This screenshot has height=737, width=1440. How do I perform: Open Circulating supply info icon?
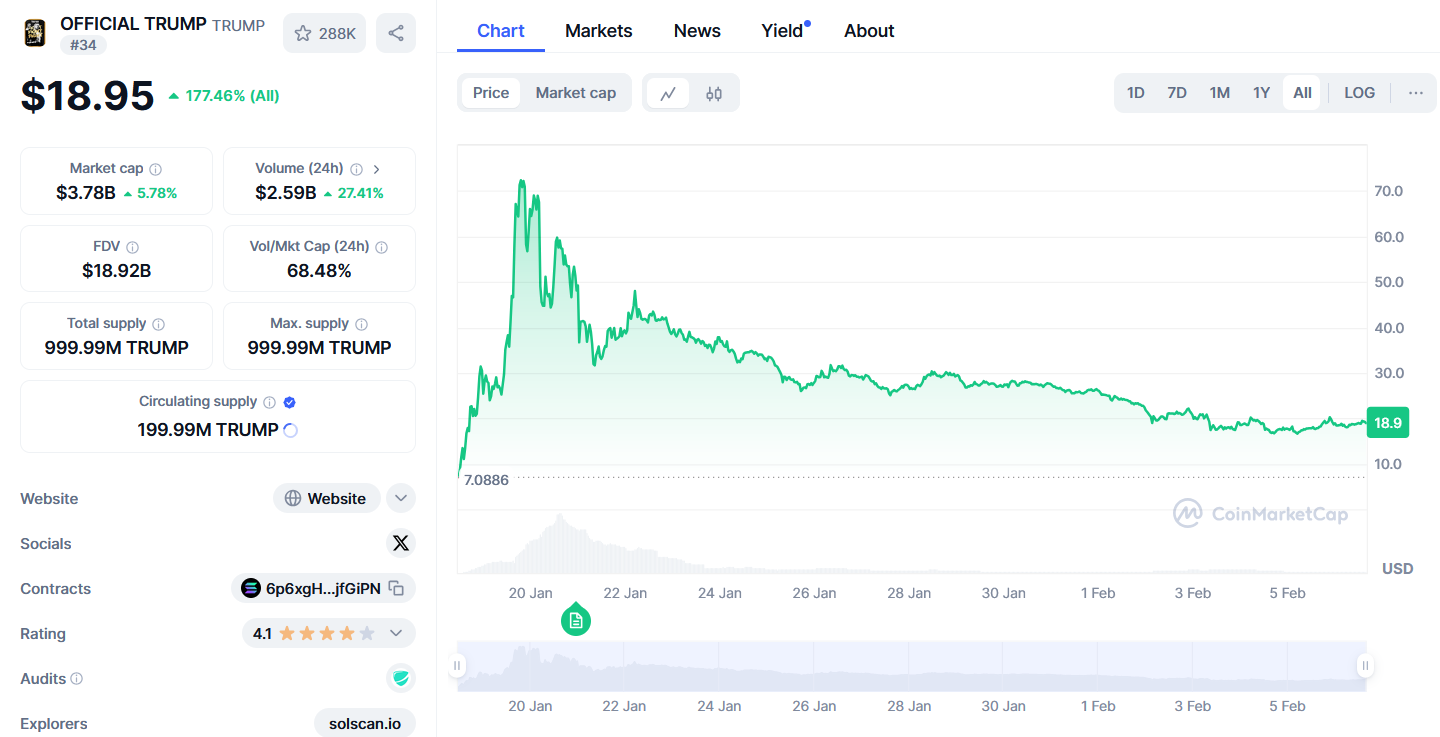click(269, 402)
